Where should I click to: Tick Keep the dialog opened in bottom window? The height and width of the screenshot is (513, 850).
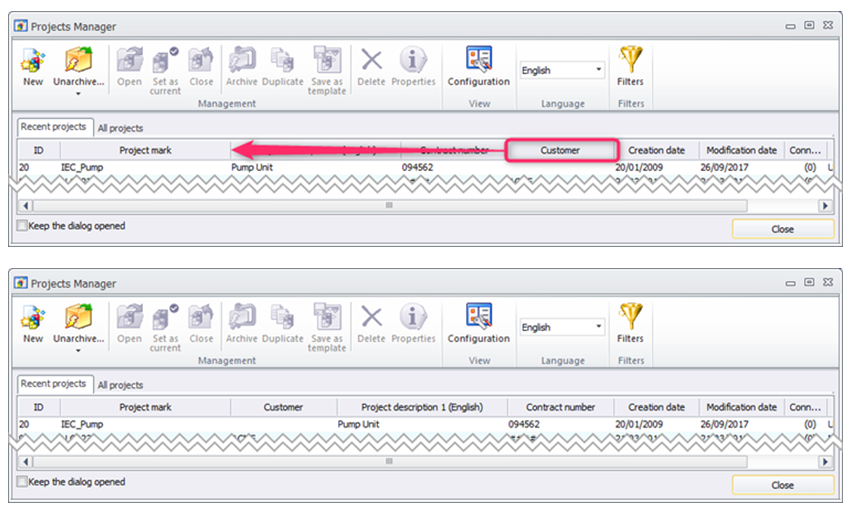point(22,482)
